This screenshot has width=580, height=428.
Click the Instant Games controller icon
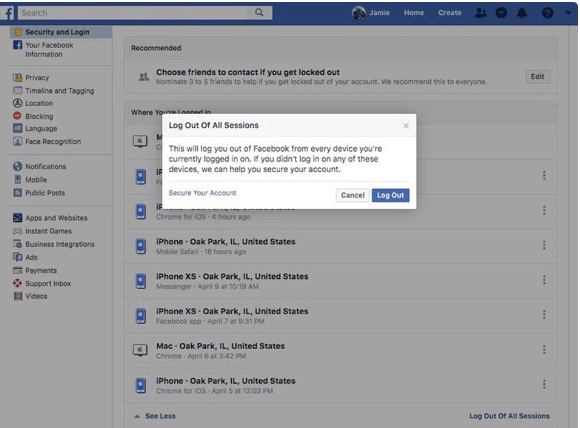click(x=17, y=231)
